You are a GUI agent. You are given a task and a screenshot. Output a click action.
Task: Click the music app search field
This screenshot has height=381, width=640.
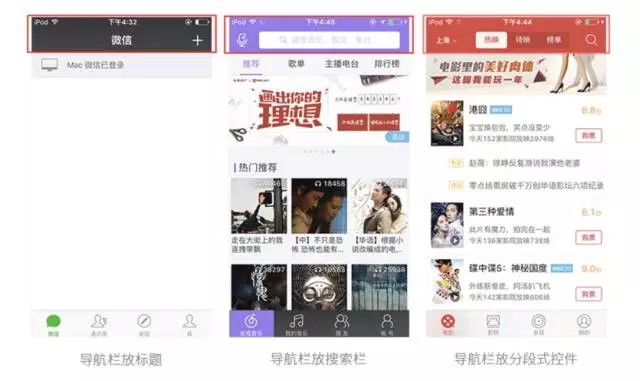tap(329, 40)
